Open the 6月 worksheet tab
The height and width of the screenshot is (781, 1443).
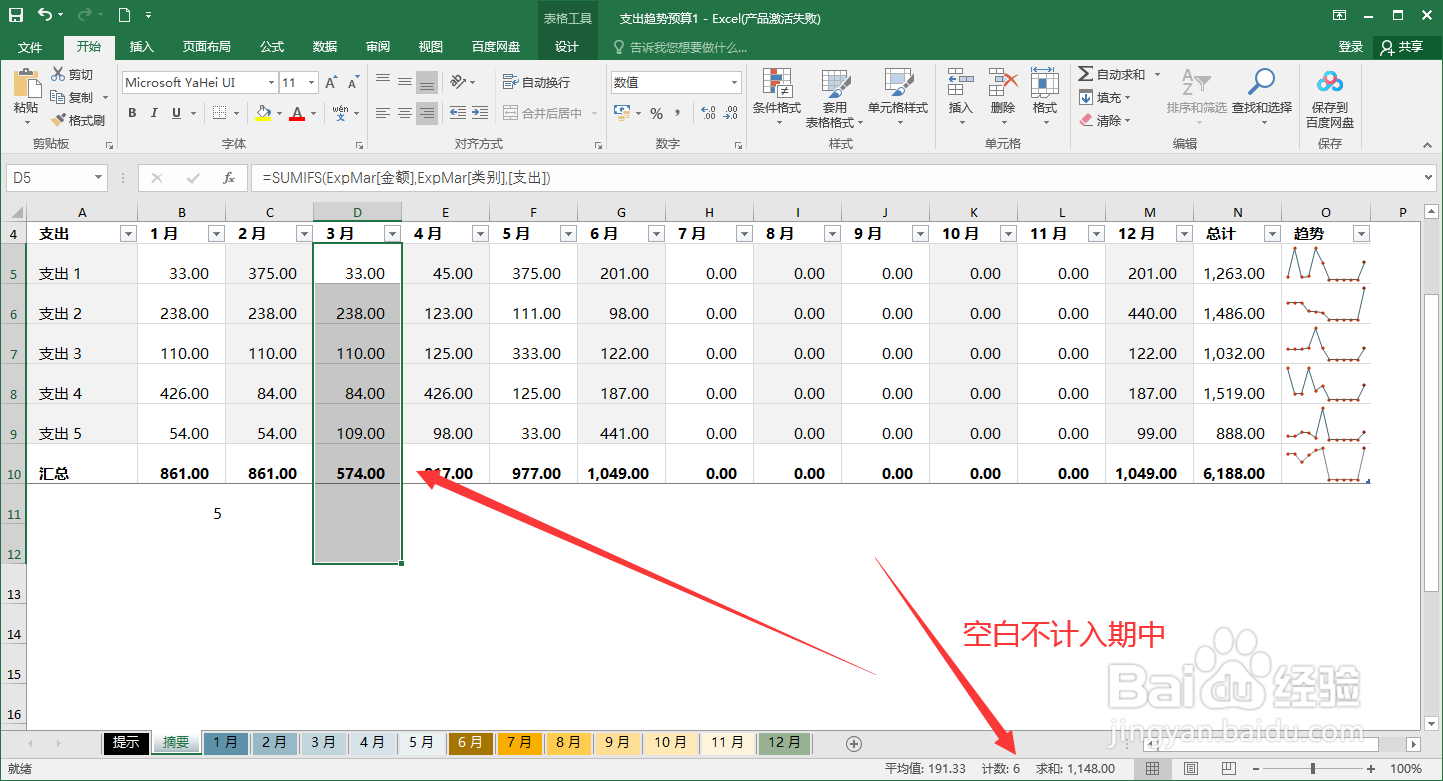pos(470,743)
